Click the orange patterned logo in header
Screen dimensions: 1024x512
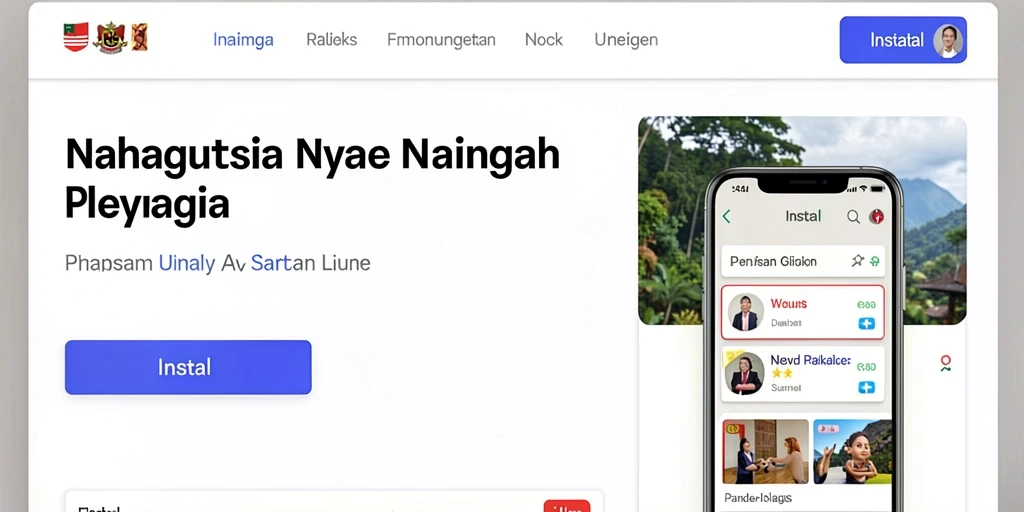point(139,37)
